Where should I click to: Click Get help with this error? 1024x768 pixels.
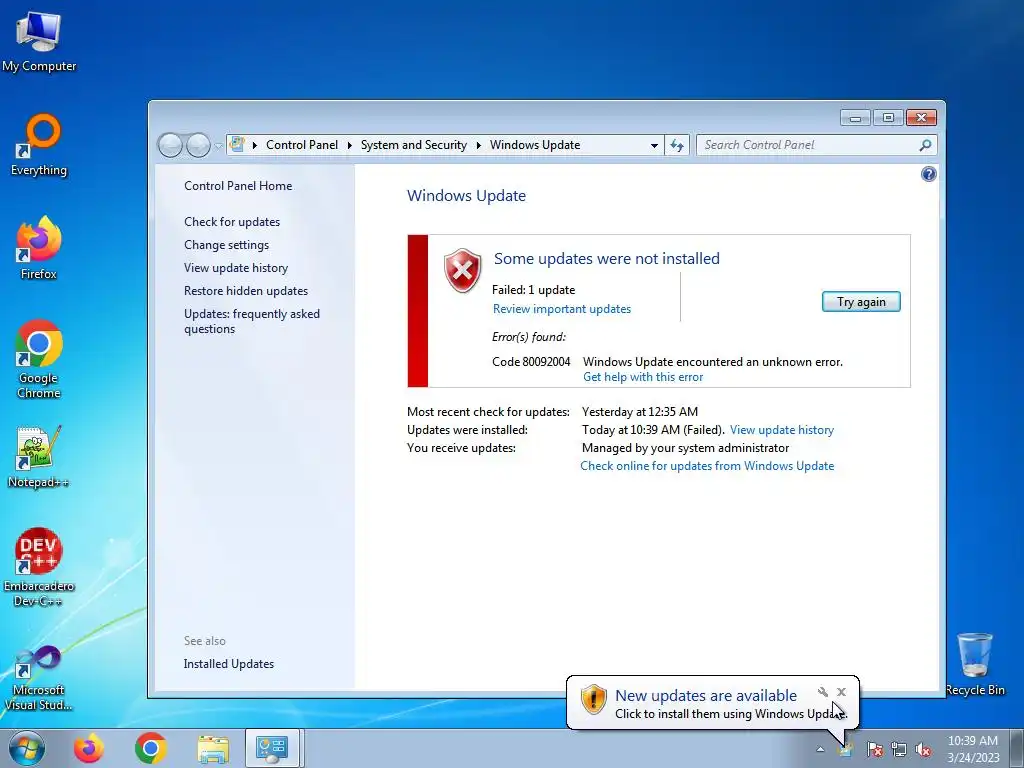(643, 377)
